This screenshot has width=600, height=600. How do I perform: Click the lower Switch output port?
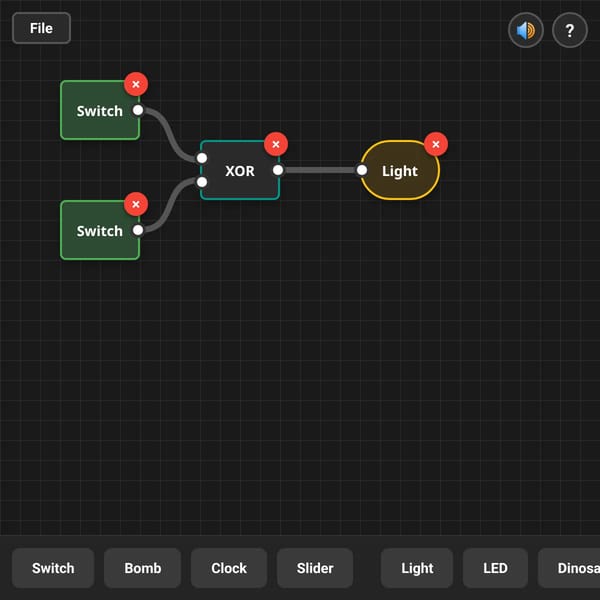[138, 230]
